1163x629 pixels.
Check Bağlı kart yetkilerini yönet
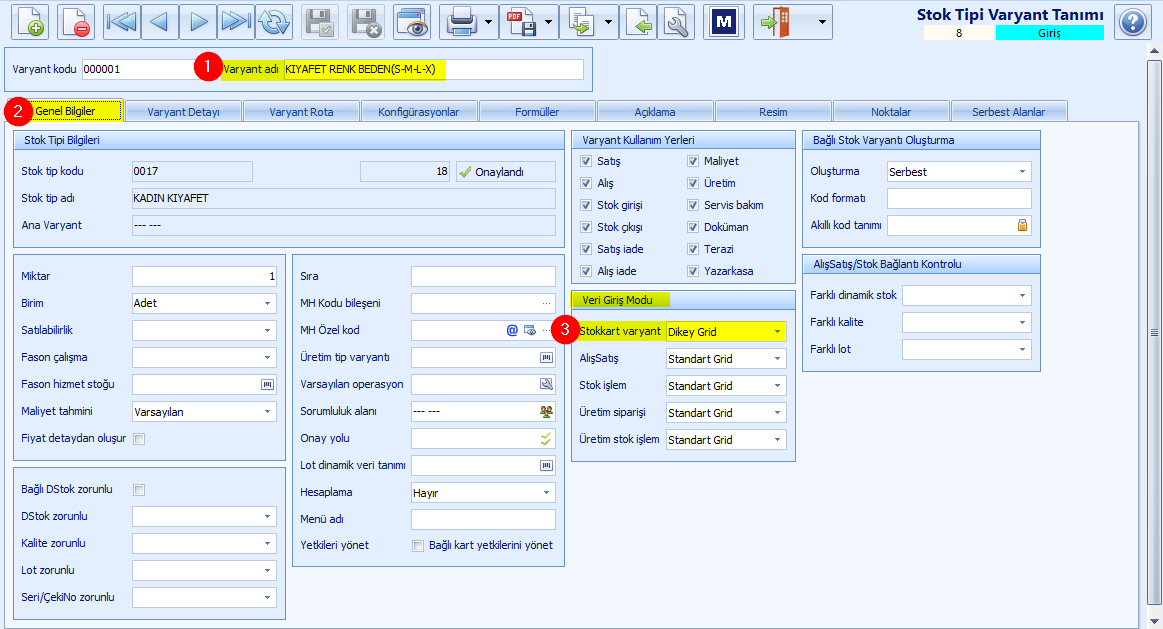pos(418,546)
